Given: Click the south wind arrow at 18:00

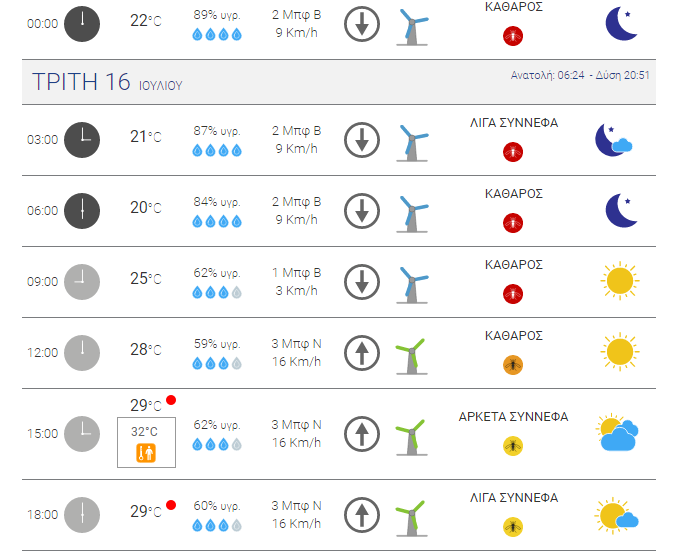Looking at the screenshot, I should point(362,515).
